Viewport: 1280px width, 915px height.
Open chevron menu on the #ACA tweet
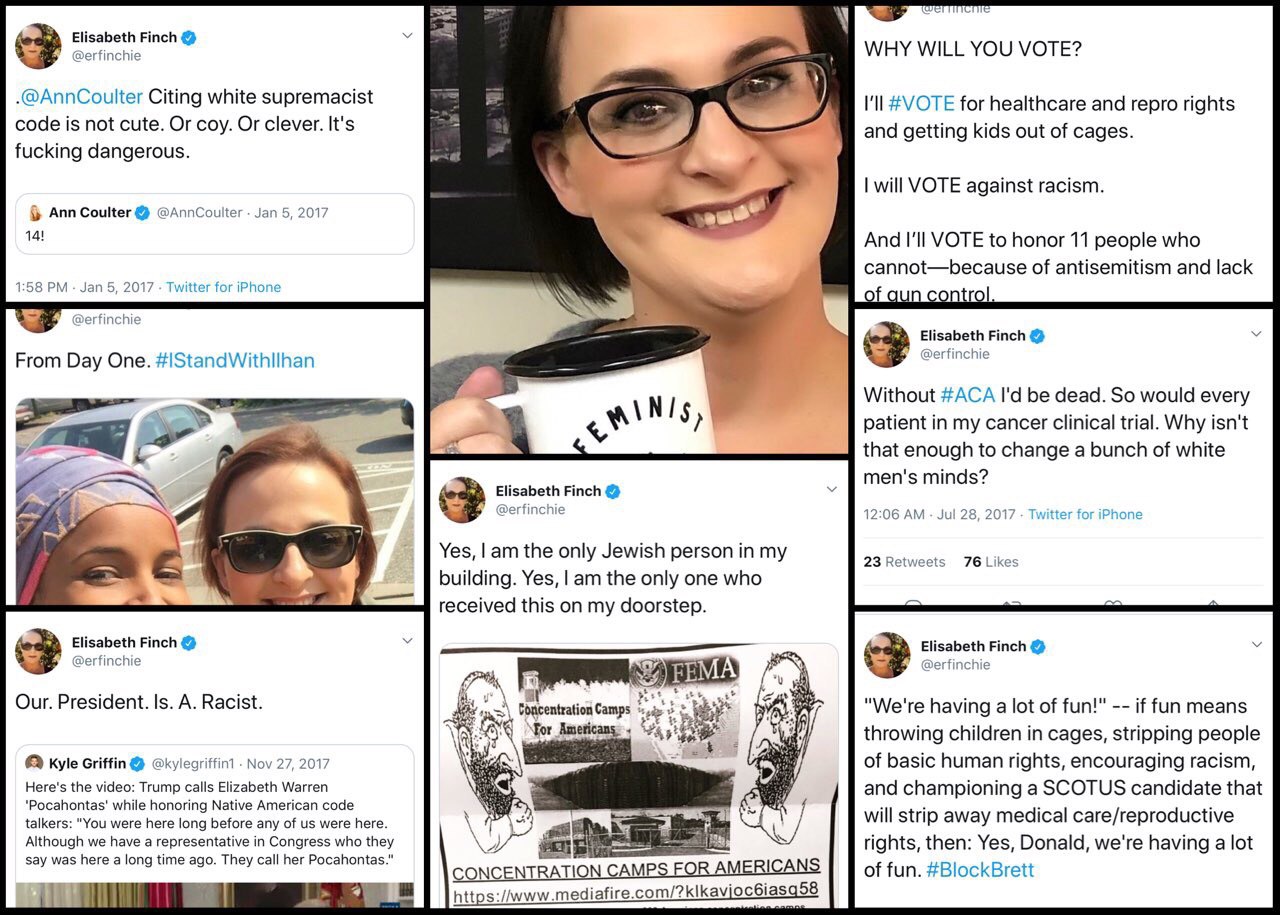(x=1256, y=335)
